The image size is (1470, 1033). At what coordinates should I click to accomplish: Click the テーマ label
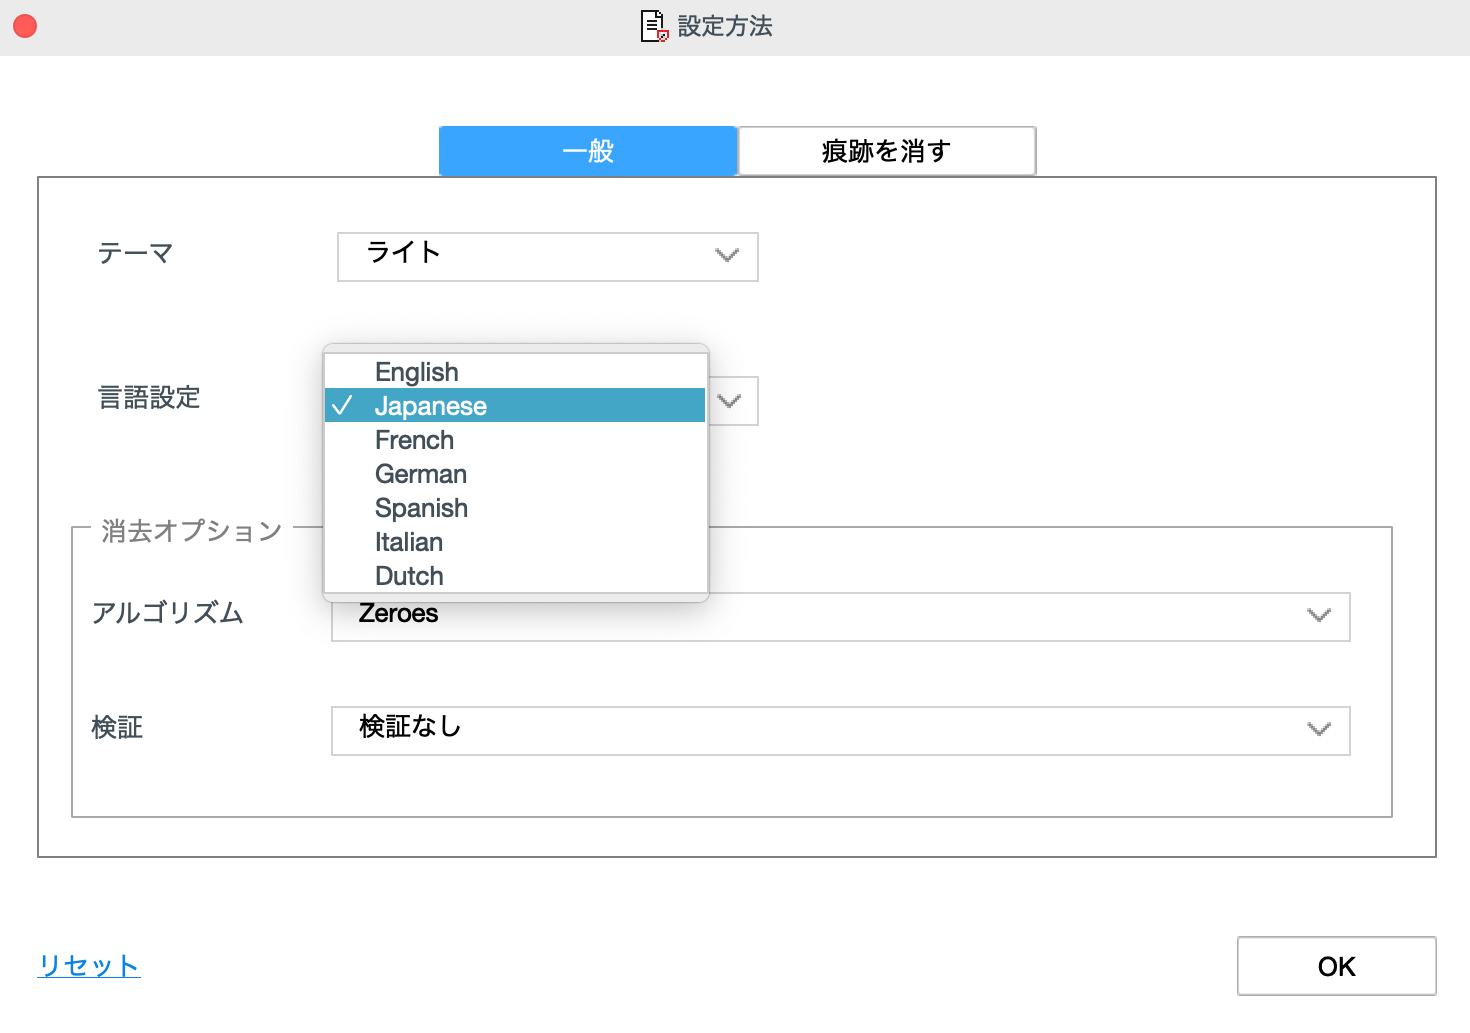click(x=135, y=254)
